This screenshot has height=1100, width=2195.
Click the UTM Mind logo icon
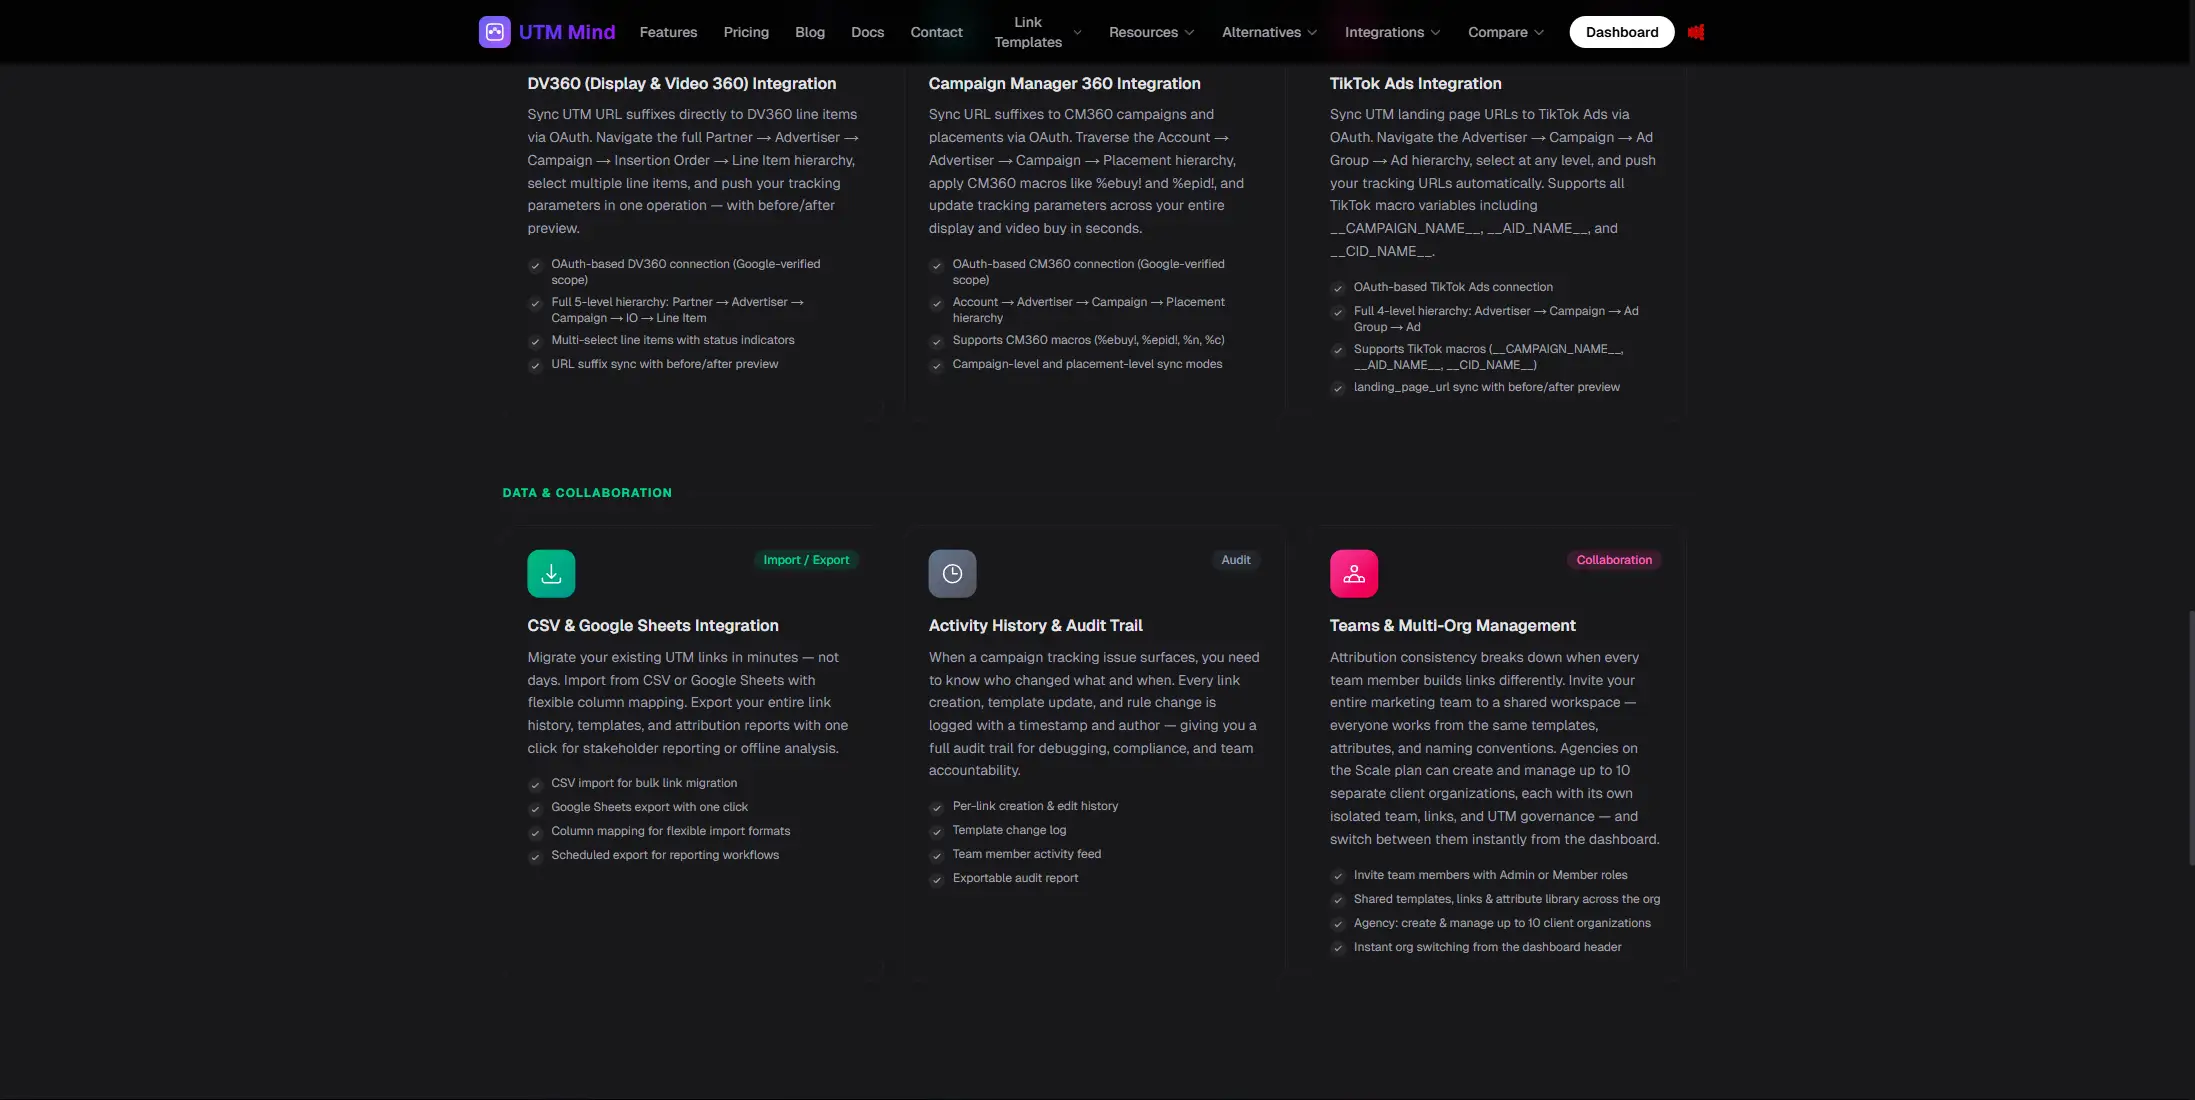click(494, 31)
